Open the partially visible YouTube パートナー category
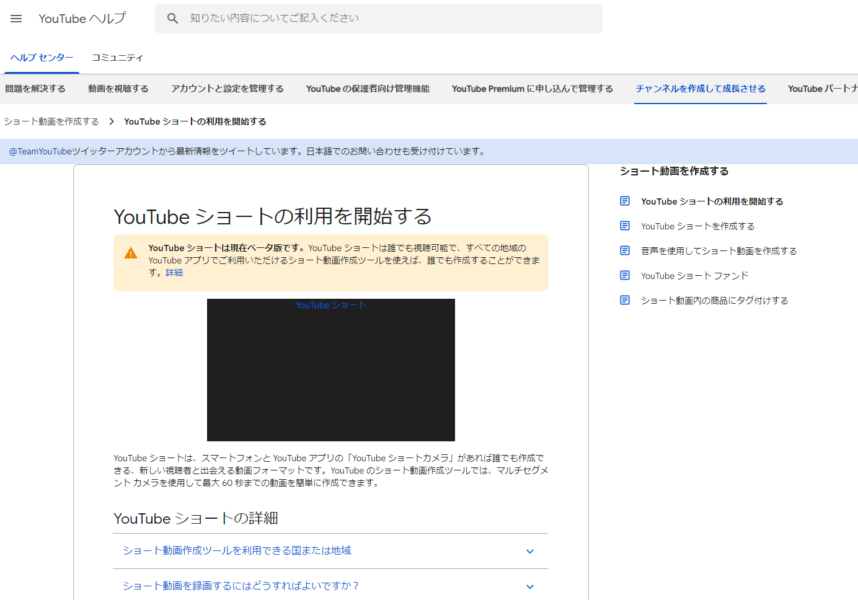 [822, 89]
